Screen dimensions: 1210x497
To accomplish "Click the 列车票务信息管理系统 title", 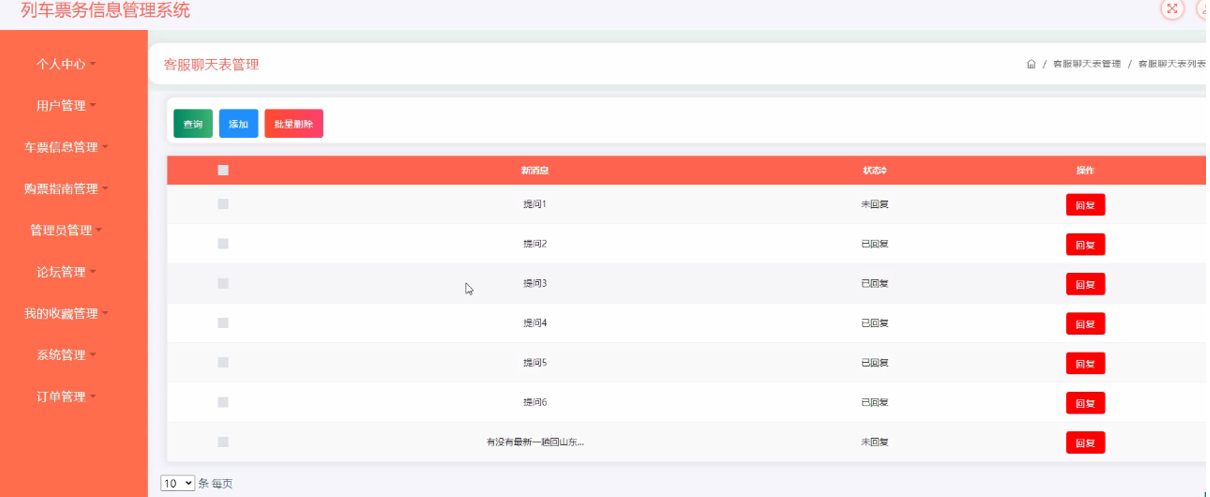I will point(105,10).
